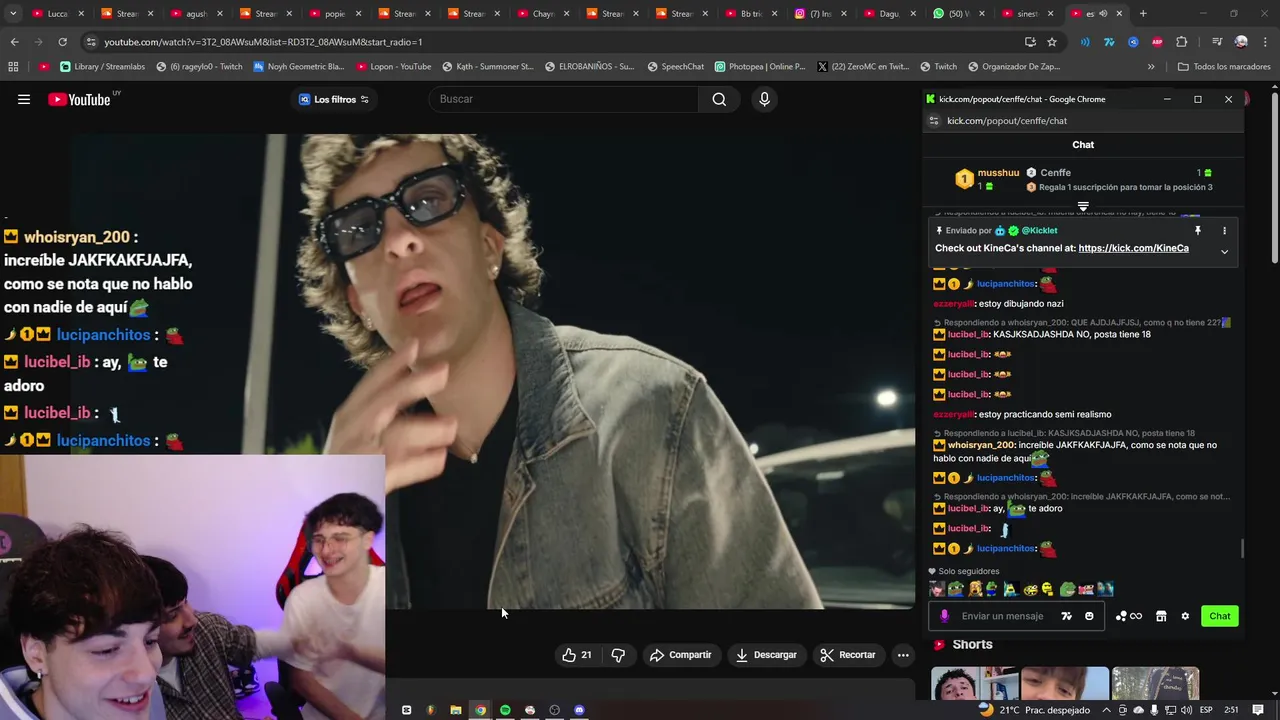Click the Kick chat emoji picker icon
The height and width of the screenshot is (720, 1280).
point(1089,616)
